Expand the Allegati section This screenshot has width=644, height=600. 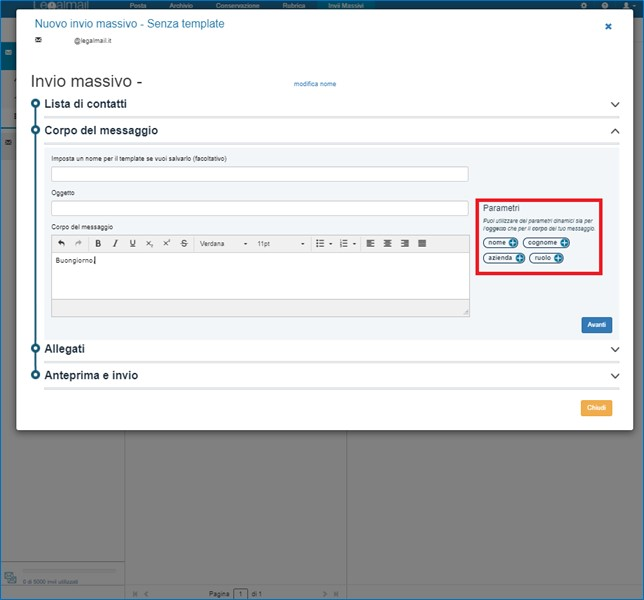pos(614,349)
